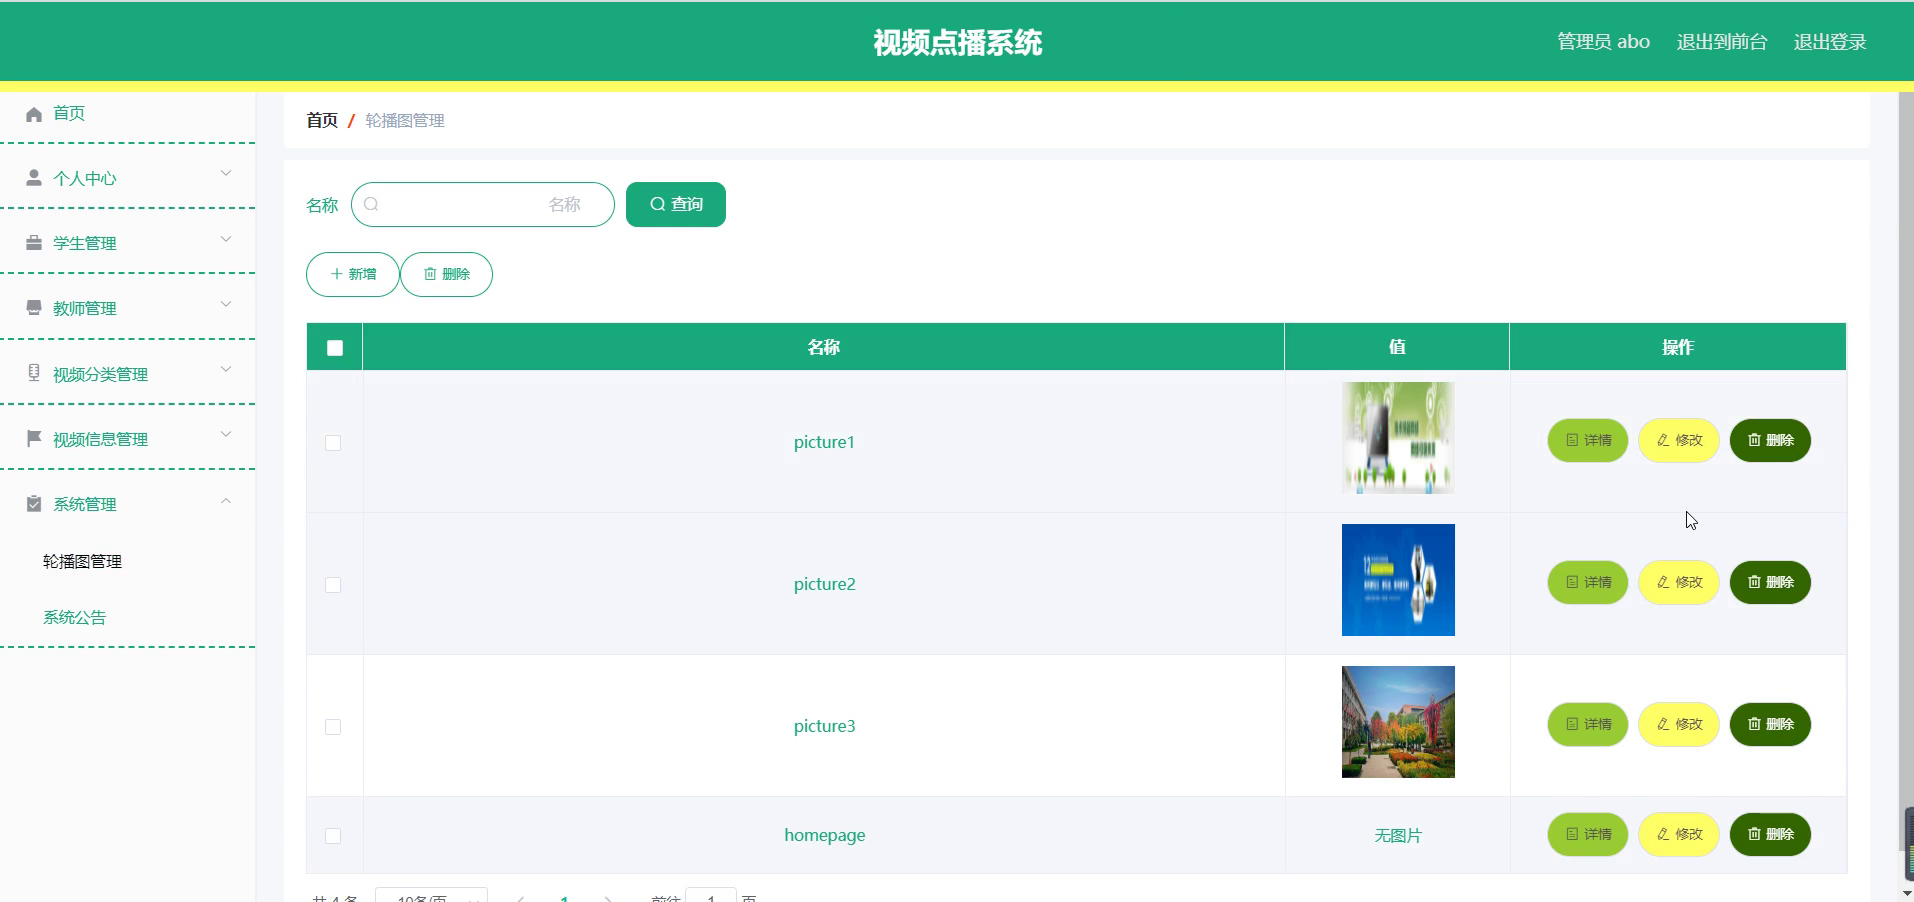Click the briefcase icon for 学生管理
This screenshot has height=902, width=1914.
click(34, 243)
